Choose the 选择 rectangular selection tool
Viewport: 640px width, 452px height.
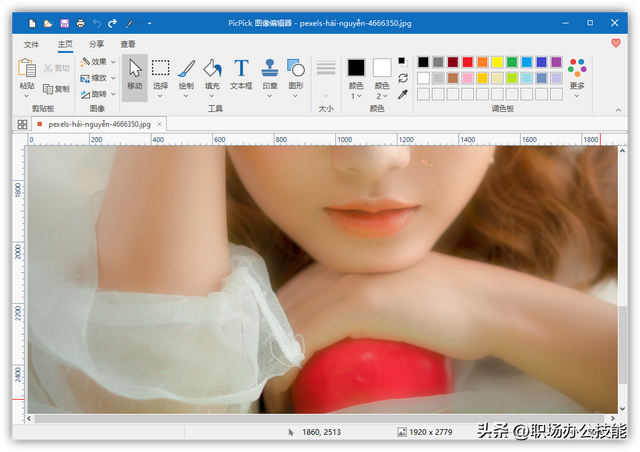[x=160, y=75]
